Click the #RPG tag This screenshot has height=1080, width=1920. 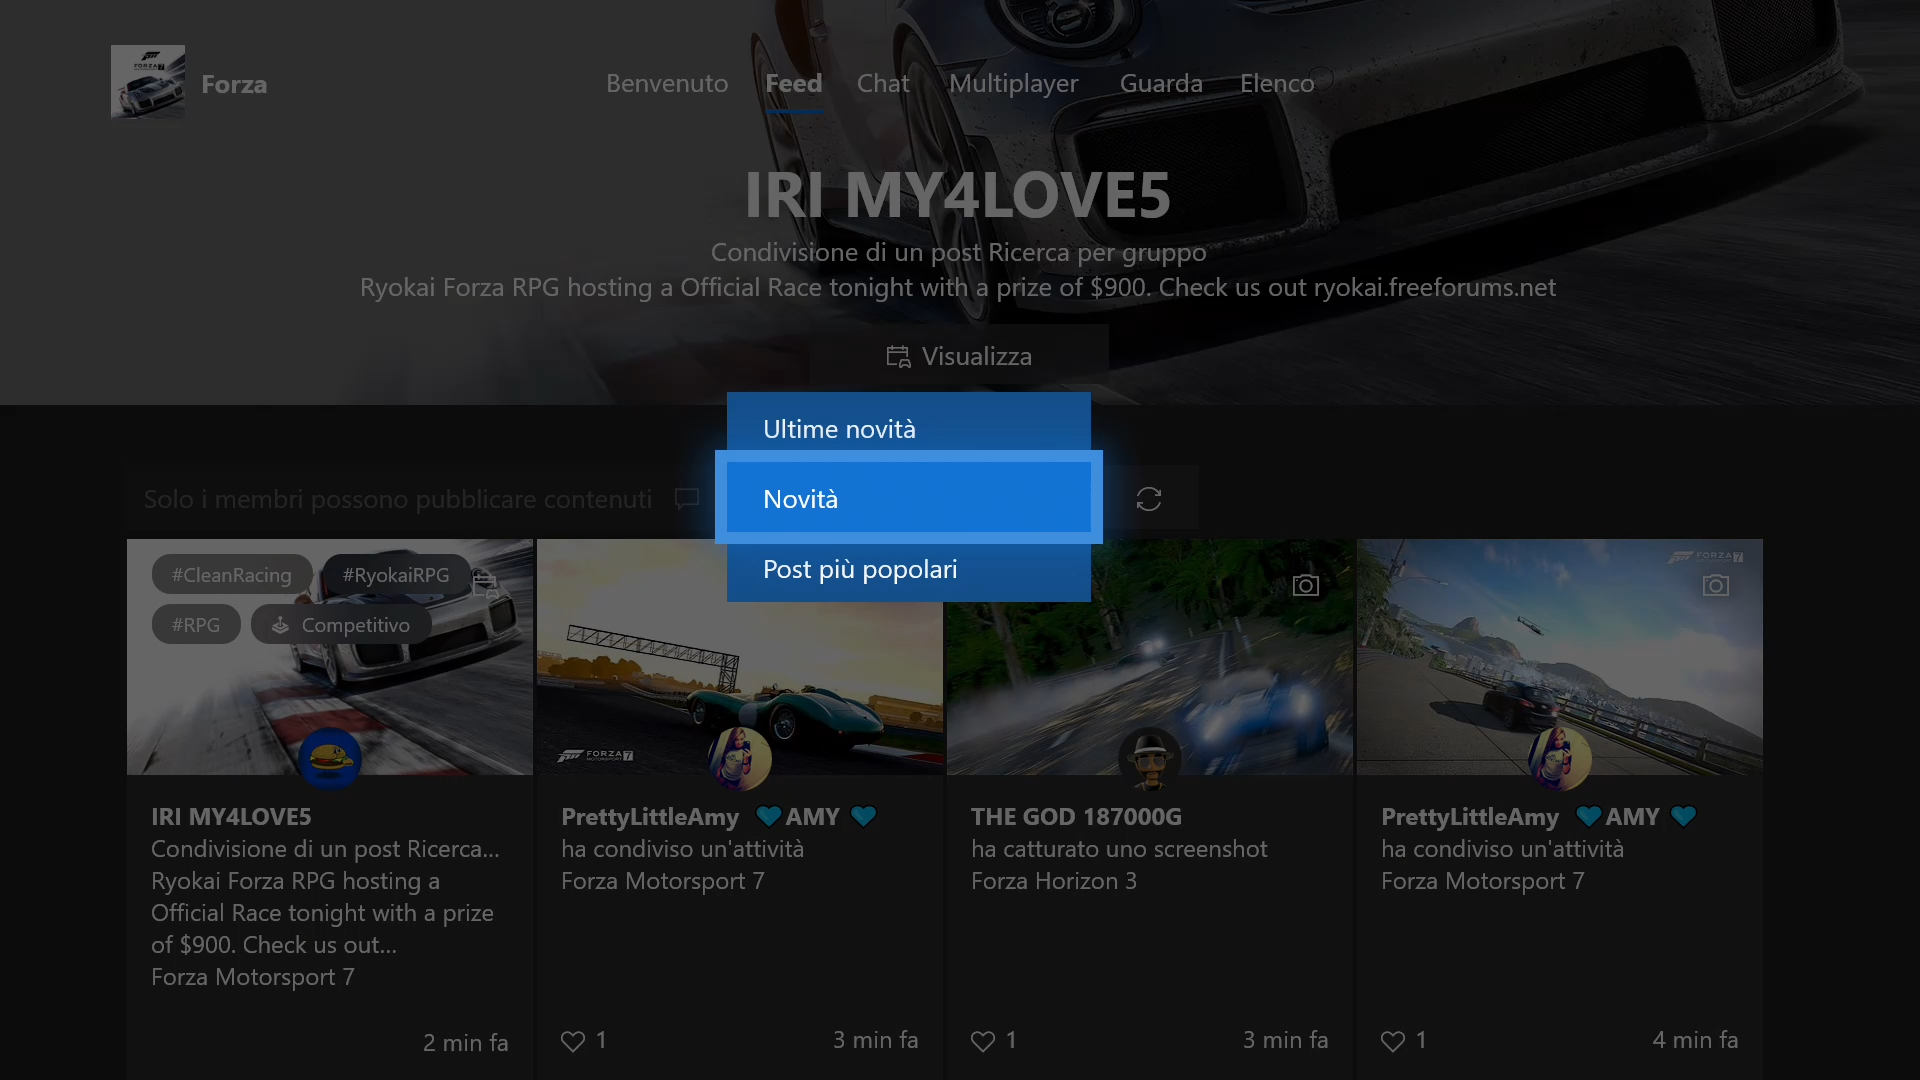click(x=196, y=625)
